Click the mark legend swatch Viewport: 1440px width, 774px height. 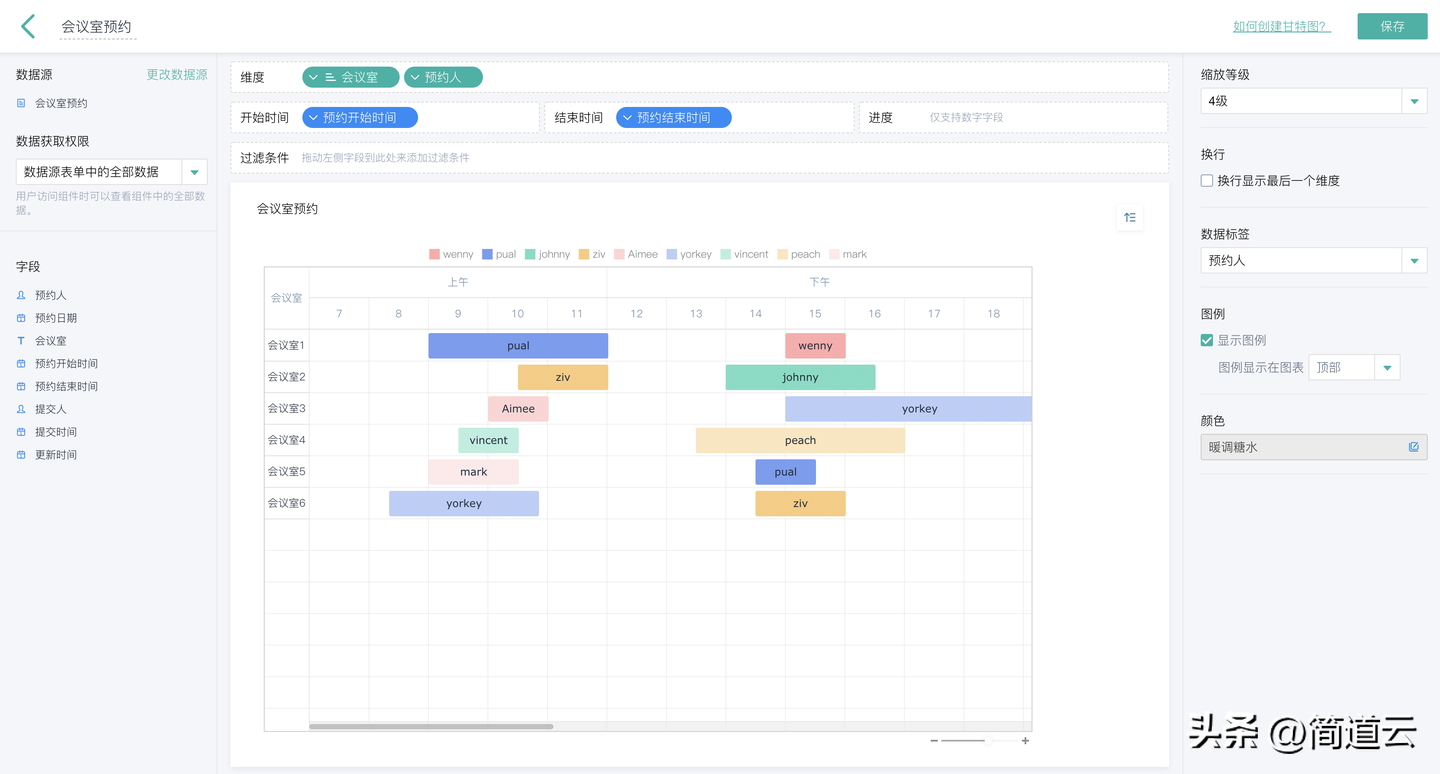click(x=834, y=254)
